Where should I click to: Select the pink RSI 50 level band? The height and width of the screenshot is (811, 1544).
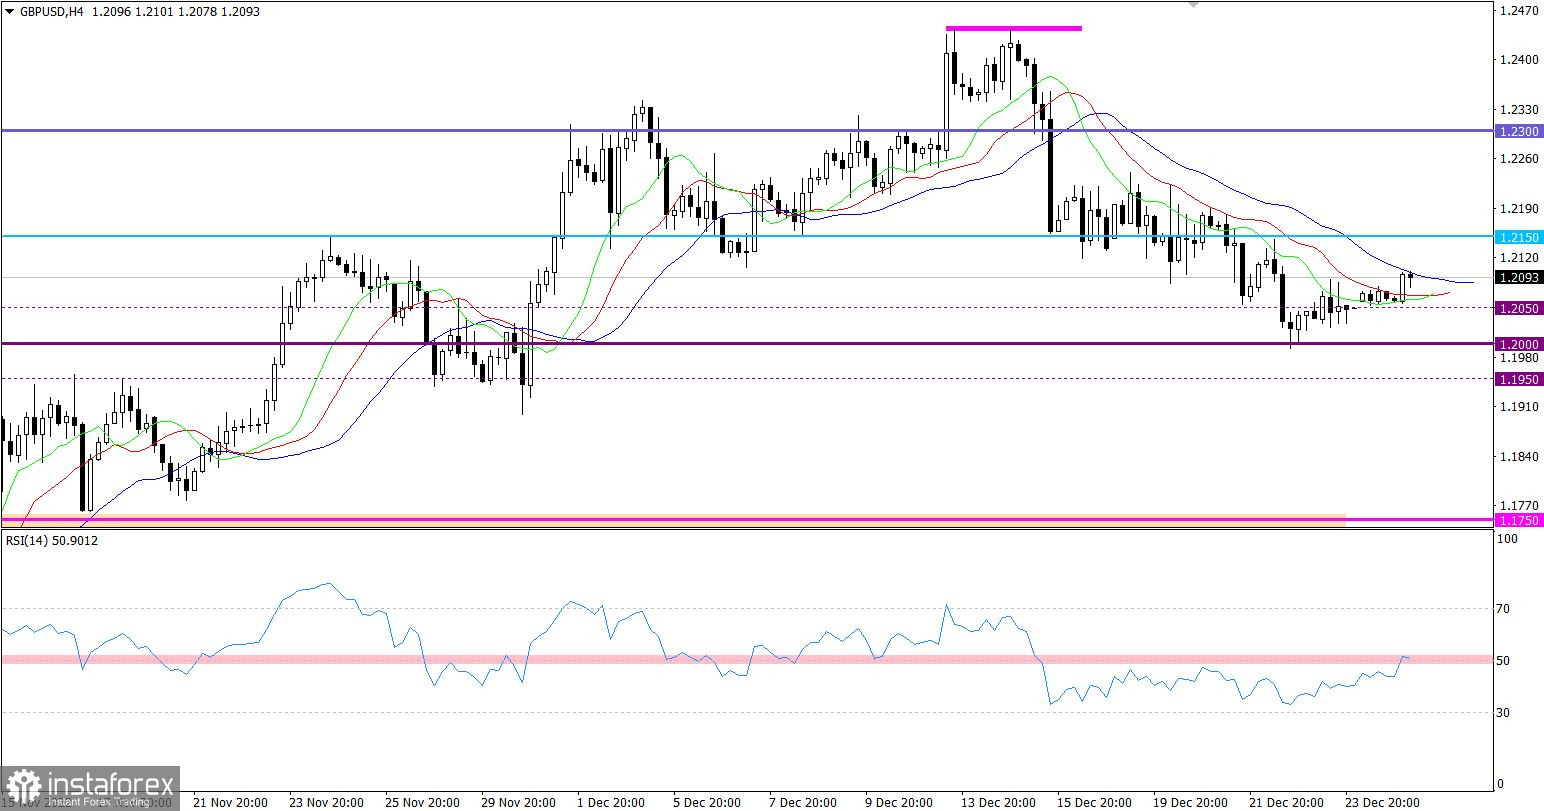[x=747, y=659]
